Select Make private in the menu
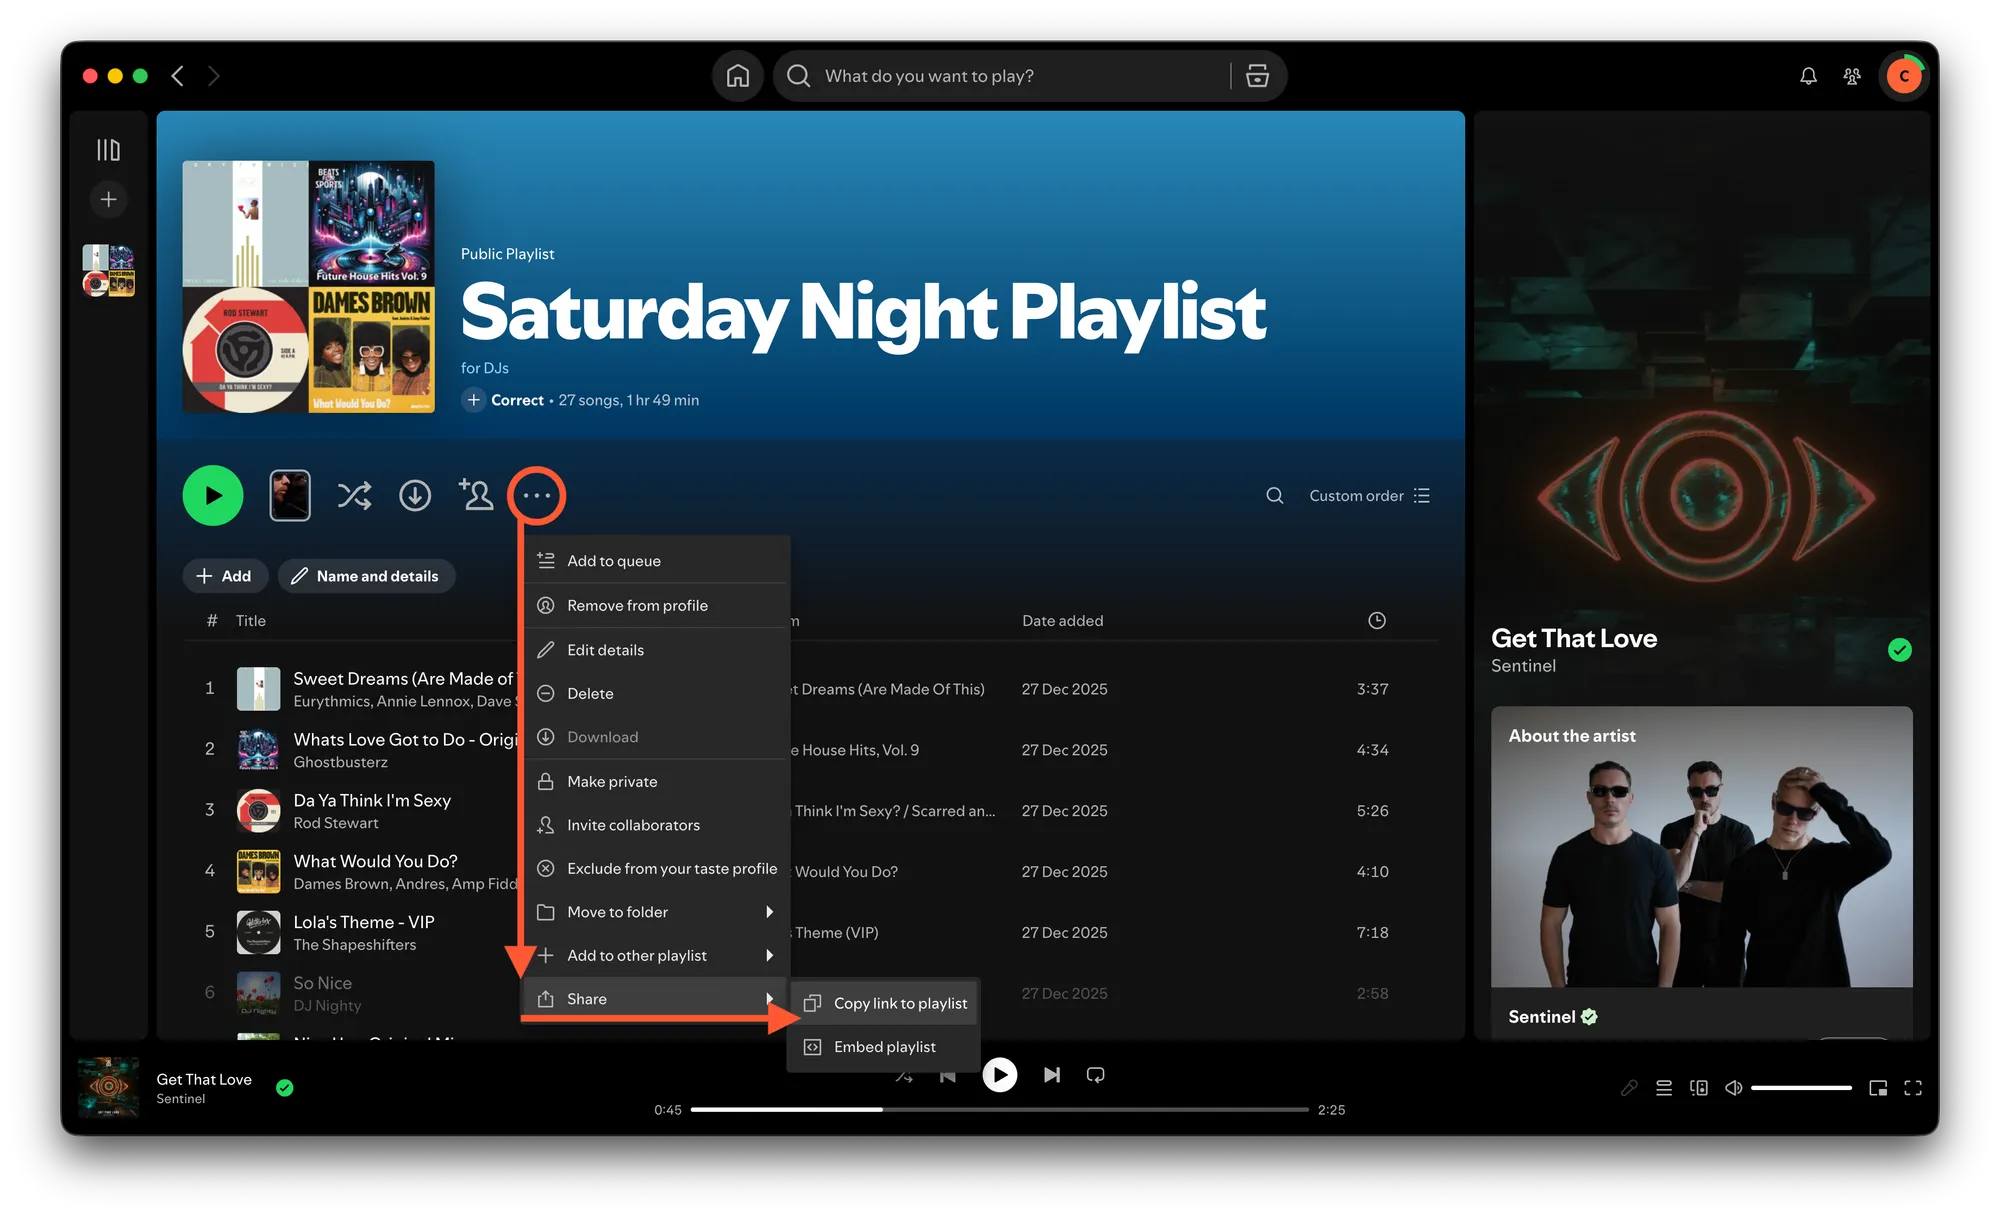 coord(656,781)
